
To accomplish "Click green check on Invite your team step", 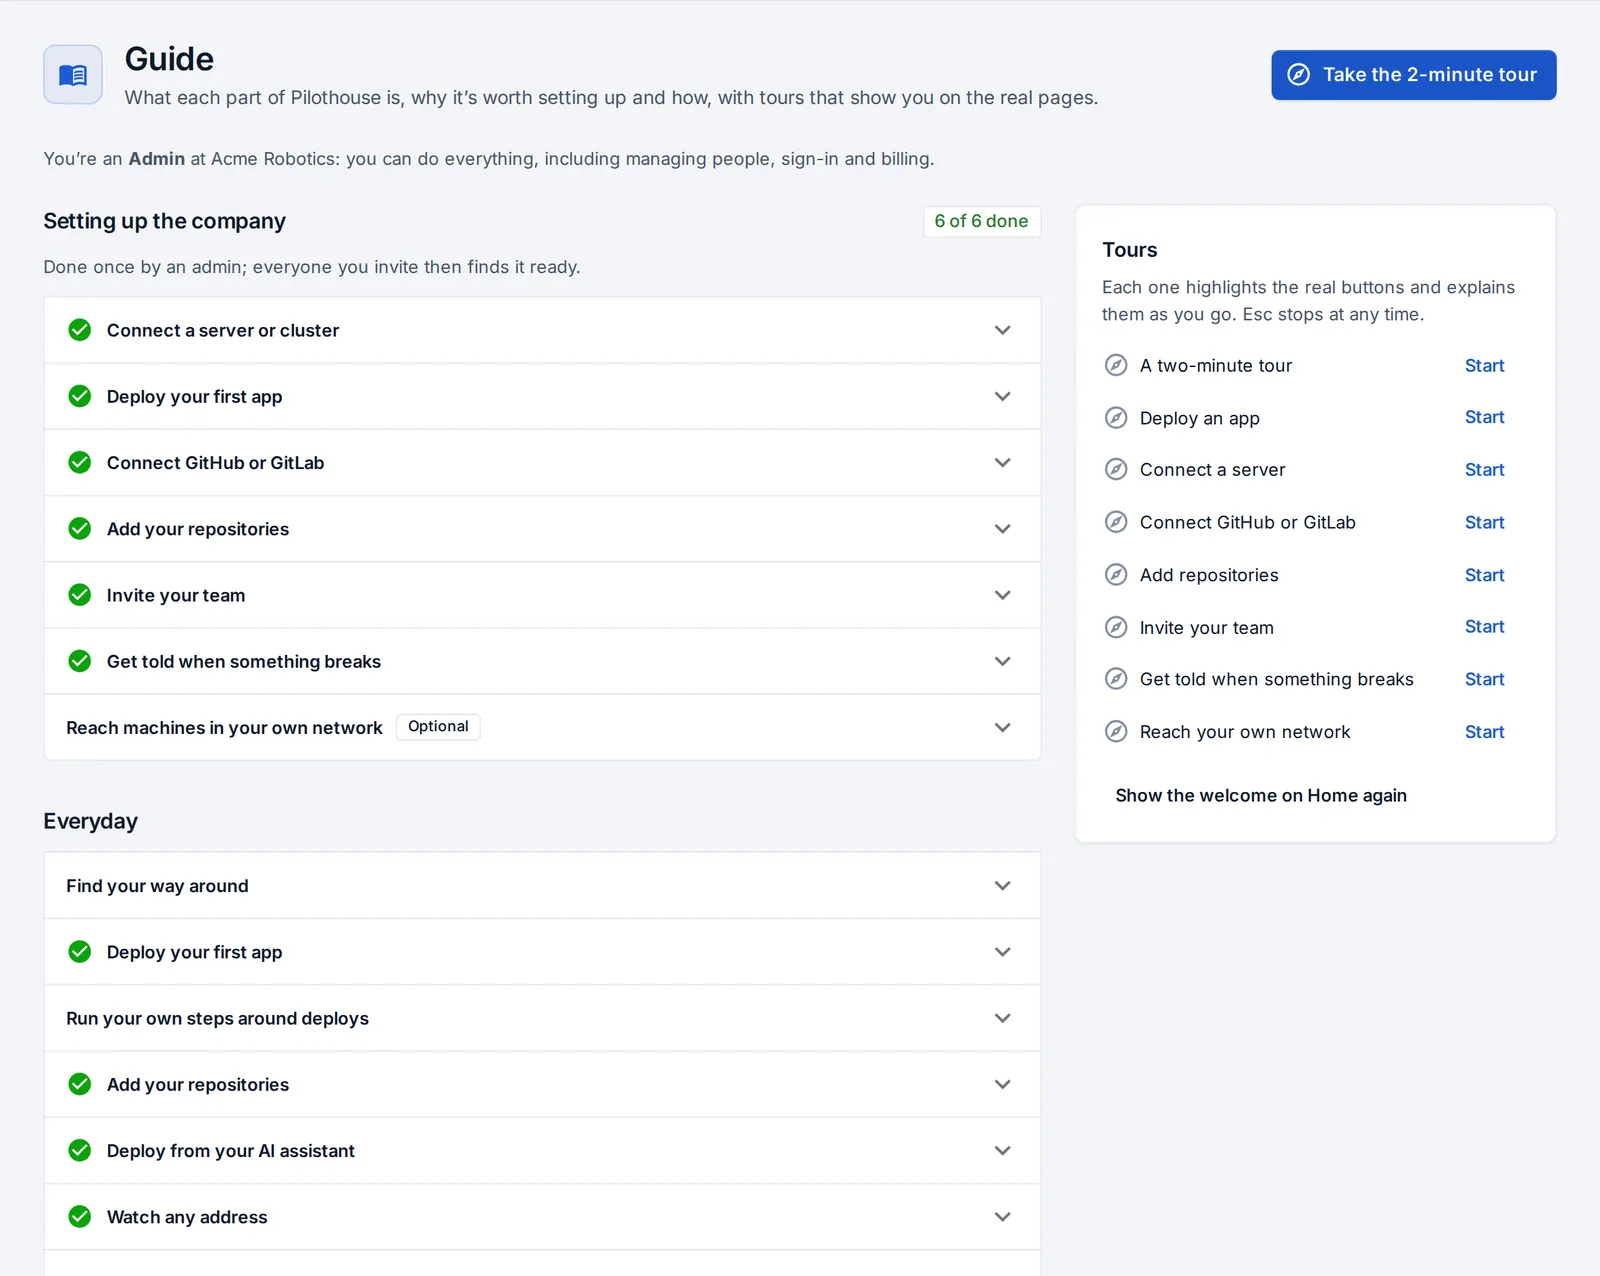I will [80, 595].
